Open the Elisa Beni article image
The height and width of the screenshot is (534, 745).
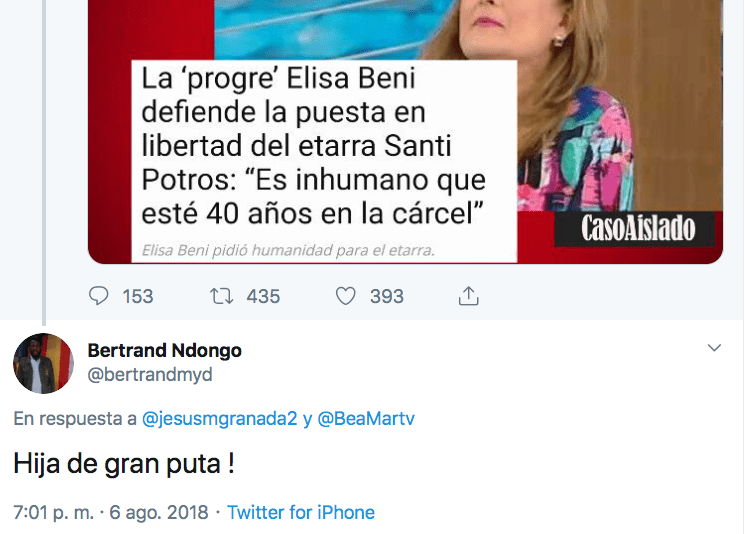(x=405, y=132)
